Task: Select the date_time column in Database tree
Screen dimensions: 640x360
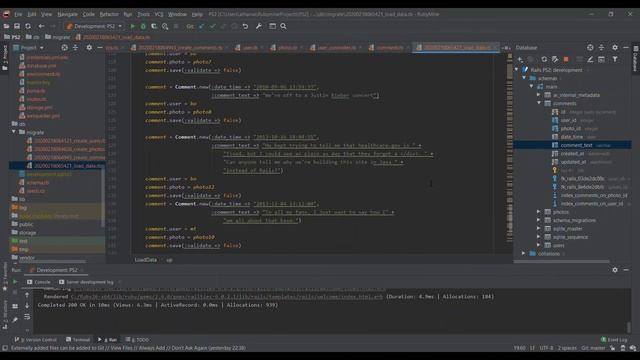Action: pos(571,137)
